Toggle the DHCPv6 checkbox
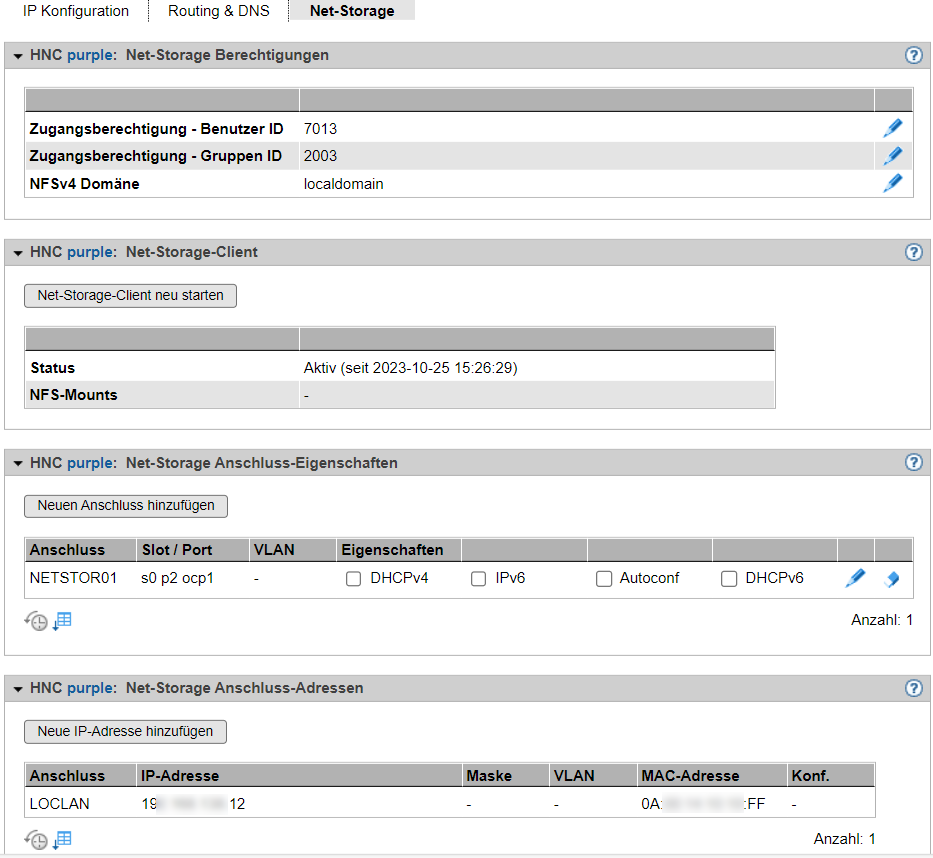This screenshot has height=858, width=933. coord(729,579)
